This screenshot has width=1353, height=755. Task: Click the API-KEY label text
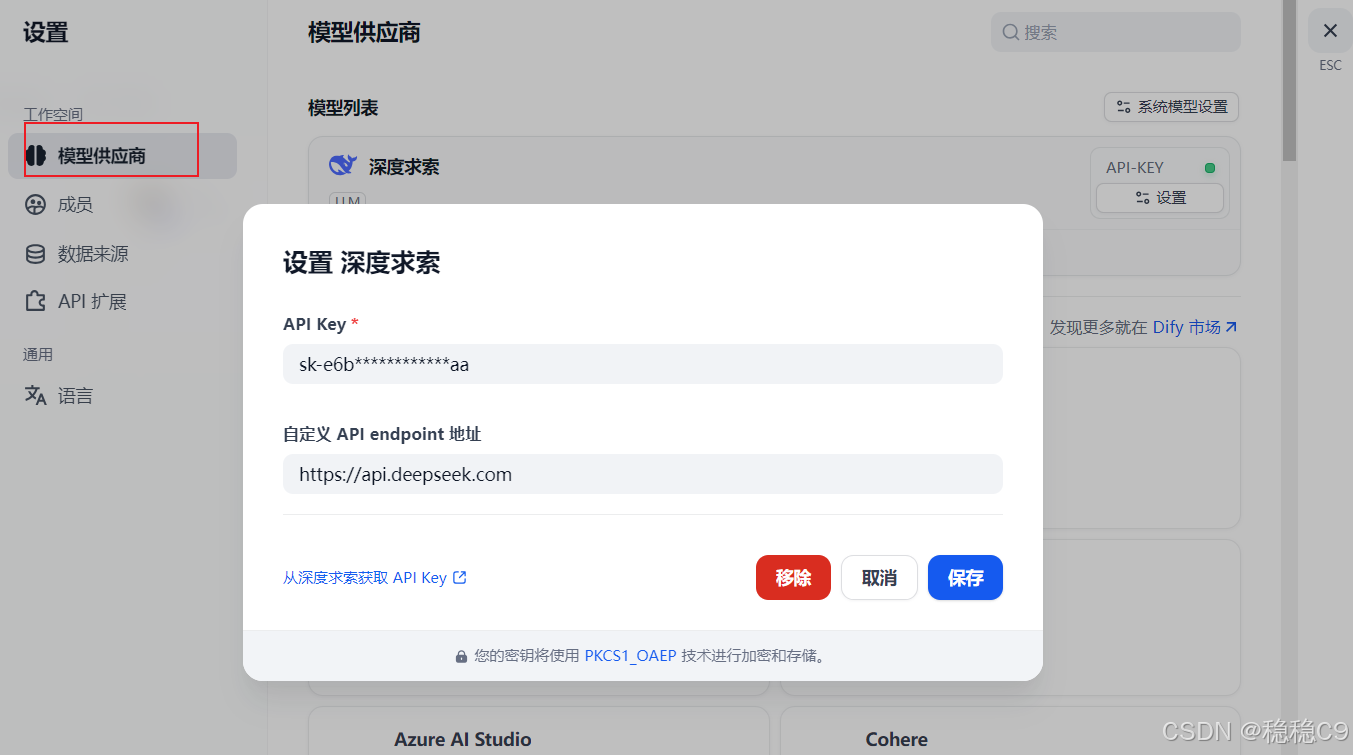coord(1135,168)
